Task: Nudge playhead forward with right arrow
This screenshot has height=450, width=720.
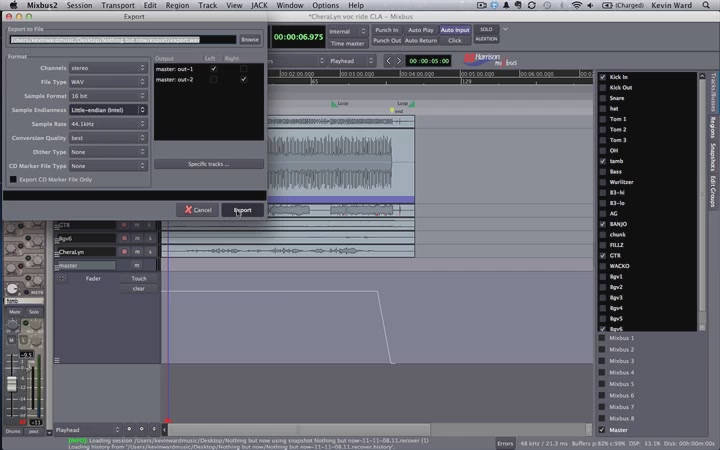Action: pos(399,61)
